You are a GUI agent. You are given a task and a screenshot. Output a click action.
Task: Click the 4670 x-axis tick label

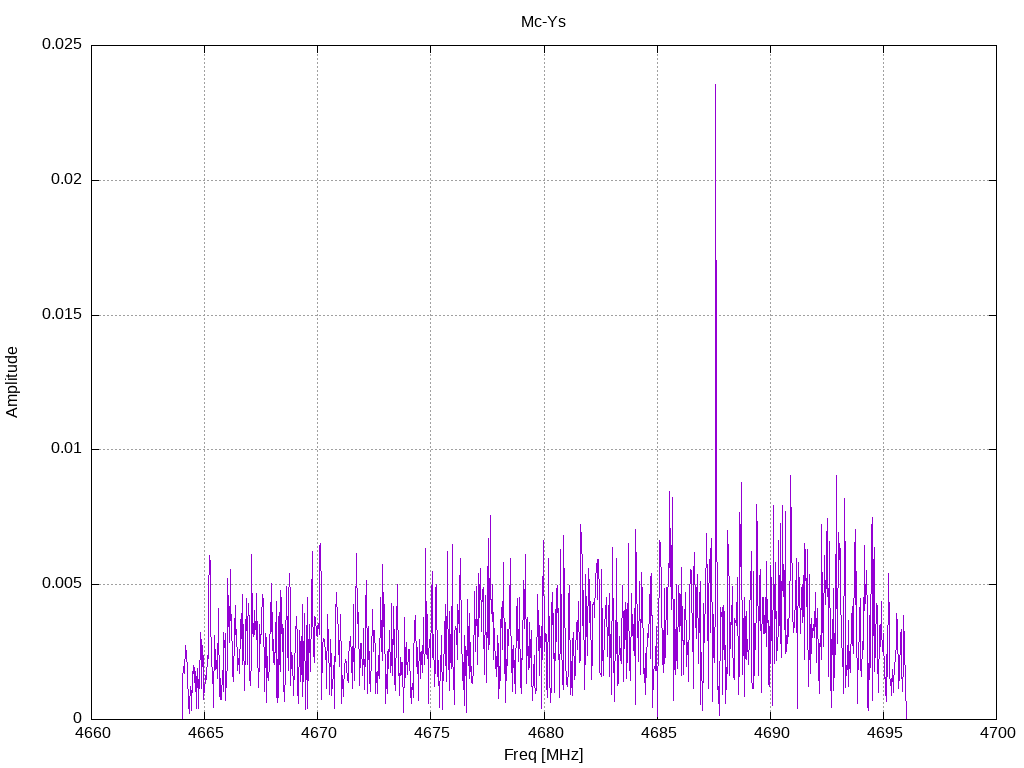[318, 733]
